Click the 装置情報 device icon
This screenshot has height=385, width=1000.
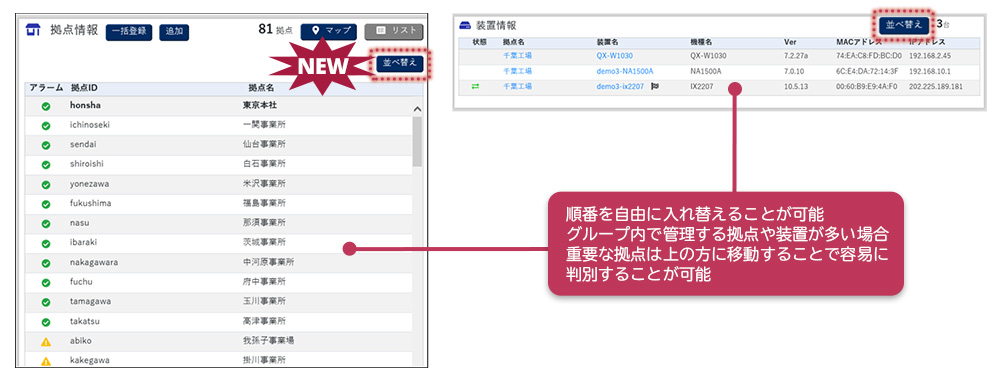pos(466,26)
